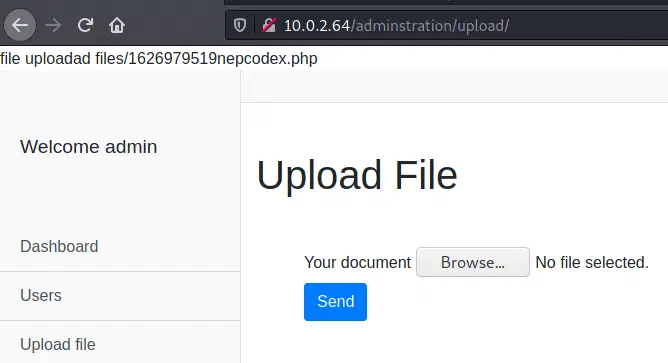The height and width of the screenshot is (363, 668).
Task: View insecure connection padlock info
Action: 269,26
